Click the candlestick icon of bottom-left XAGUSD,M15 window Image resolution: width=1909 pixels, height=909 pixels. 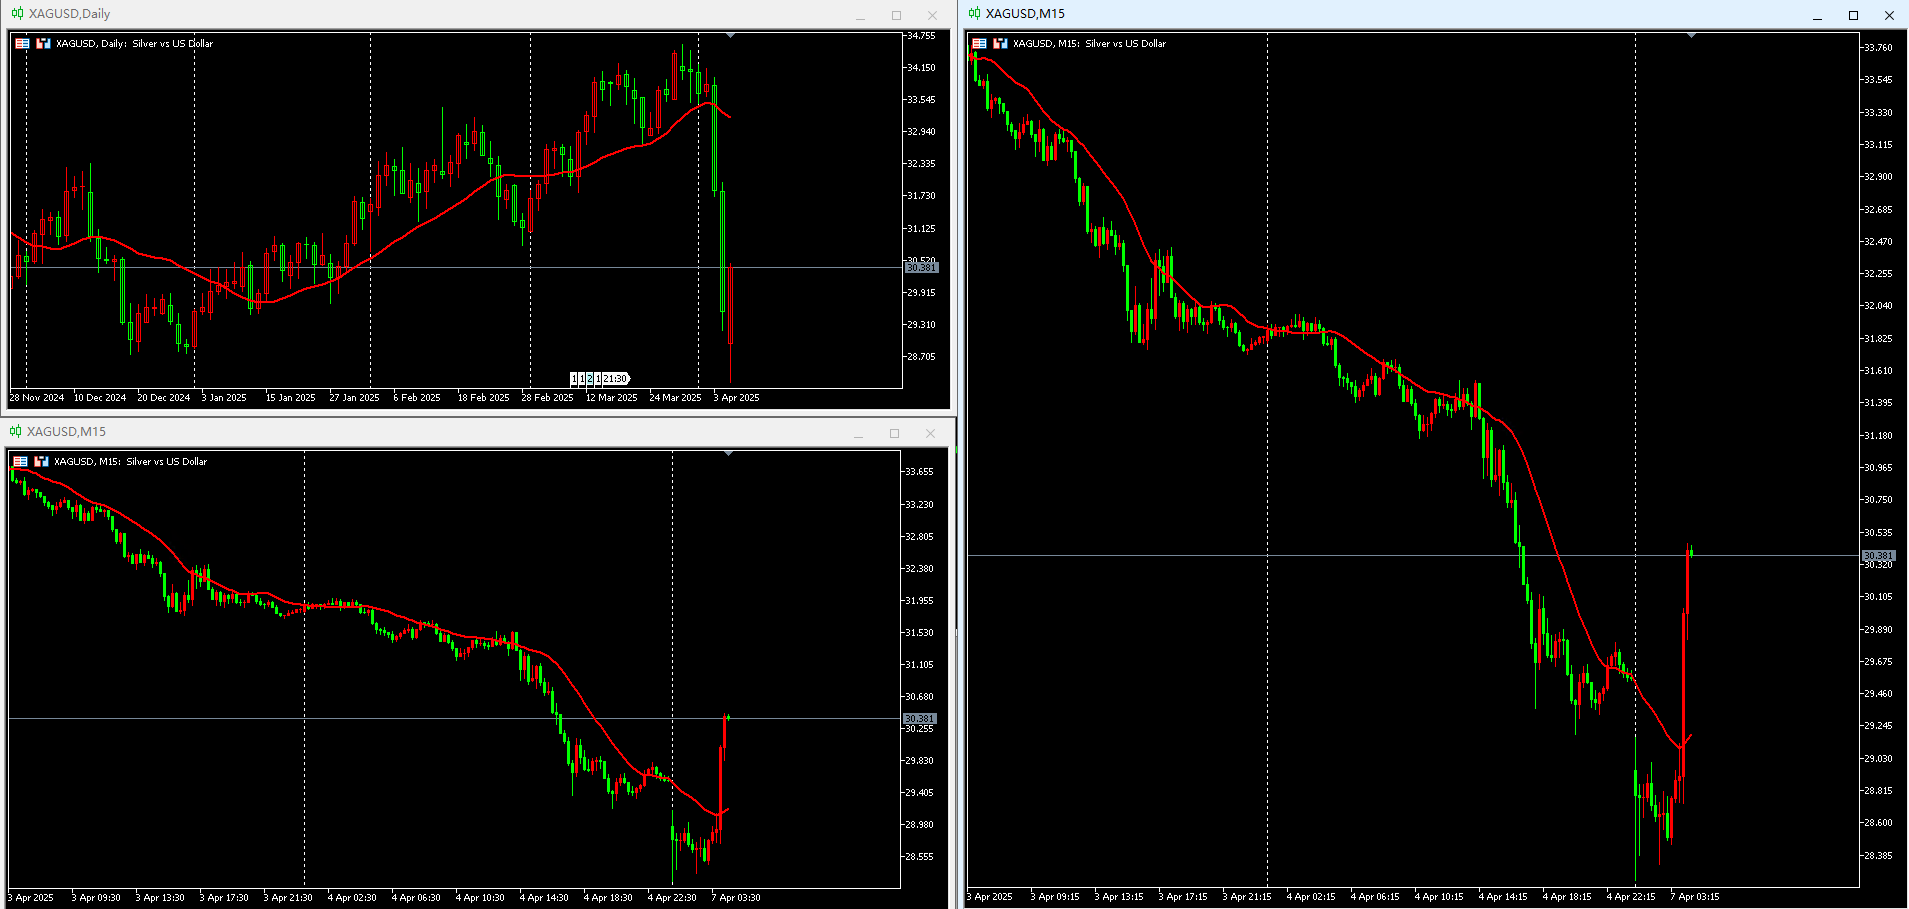click(15, 431)
